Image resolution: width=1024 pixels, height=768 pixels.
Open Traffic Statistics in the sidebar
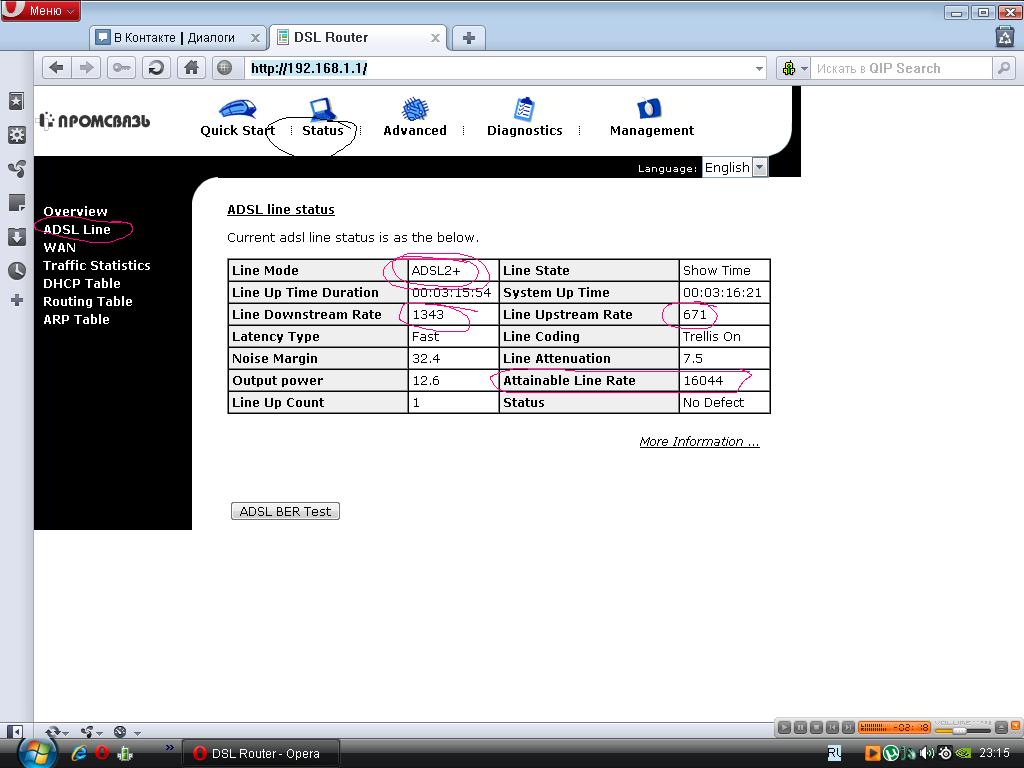(96, 266)
